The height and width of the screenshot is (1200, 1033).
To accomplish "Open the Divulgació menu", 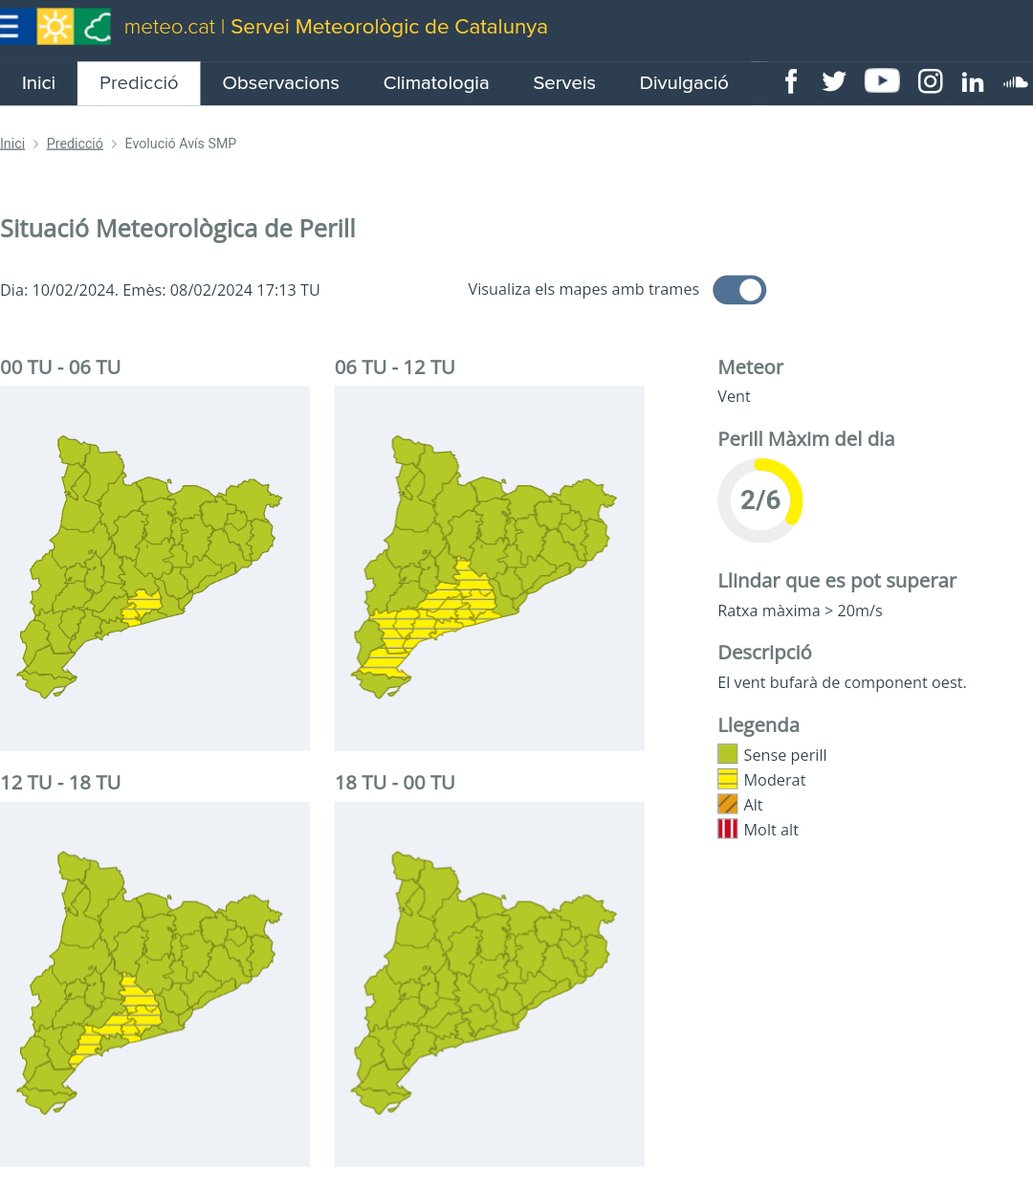I will [684, 83].
